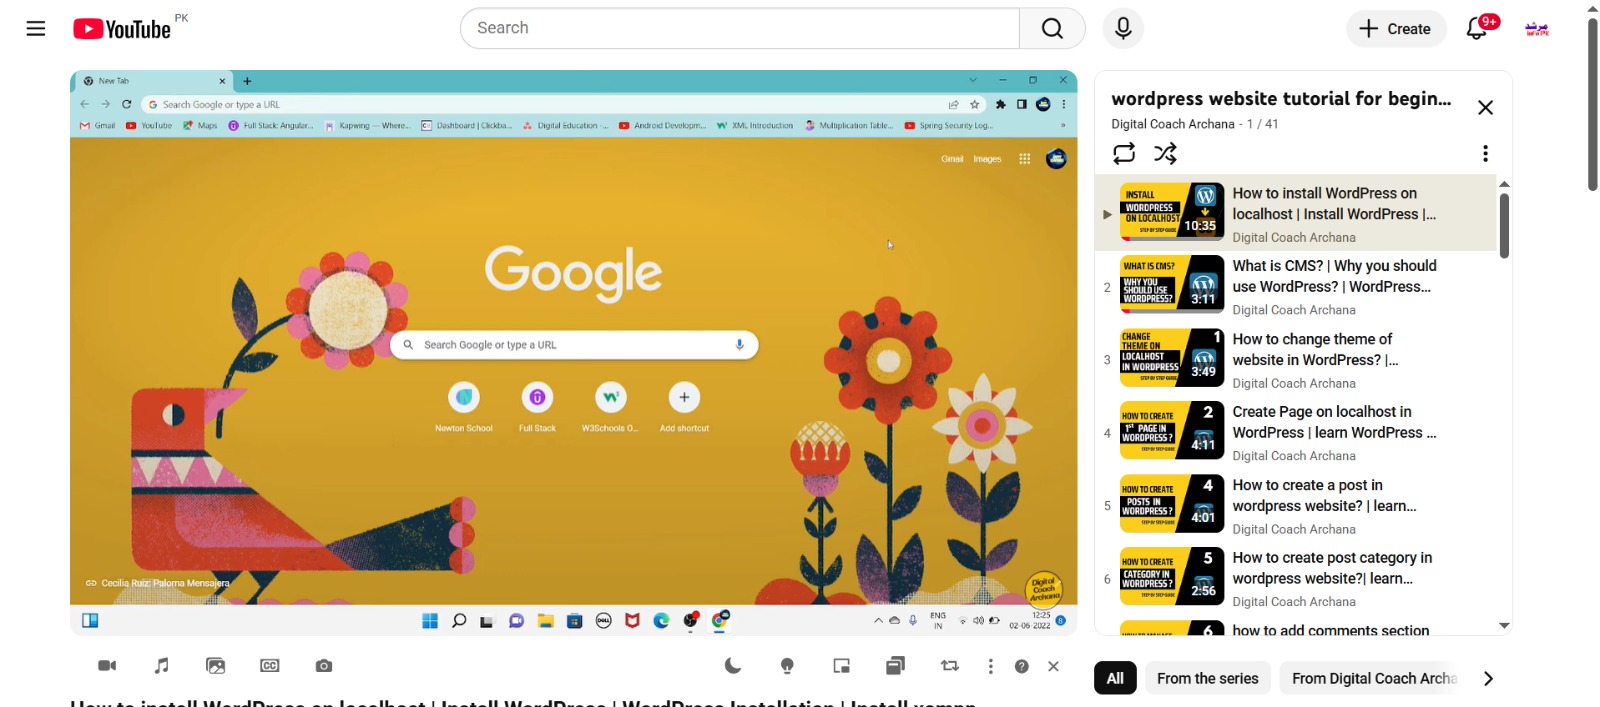This screenshot has height=707, width=1600.
Task: Click the stacked windows icon below the player
Action: (x=895, y=665)
